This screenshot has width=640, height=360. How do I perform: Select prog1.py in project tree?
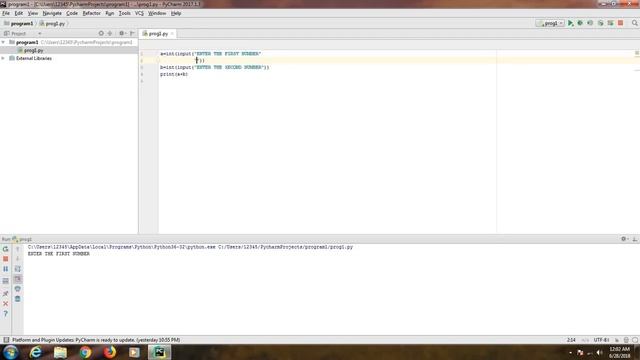33,51
